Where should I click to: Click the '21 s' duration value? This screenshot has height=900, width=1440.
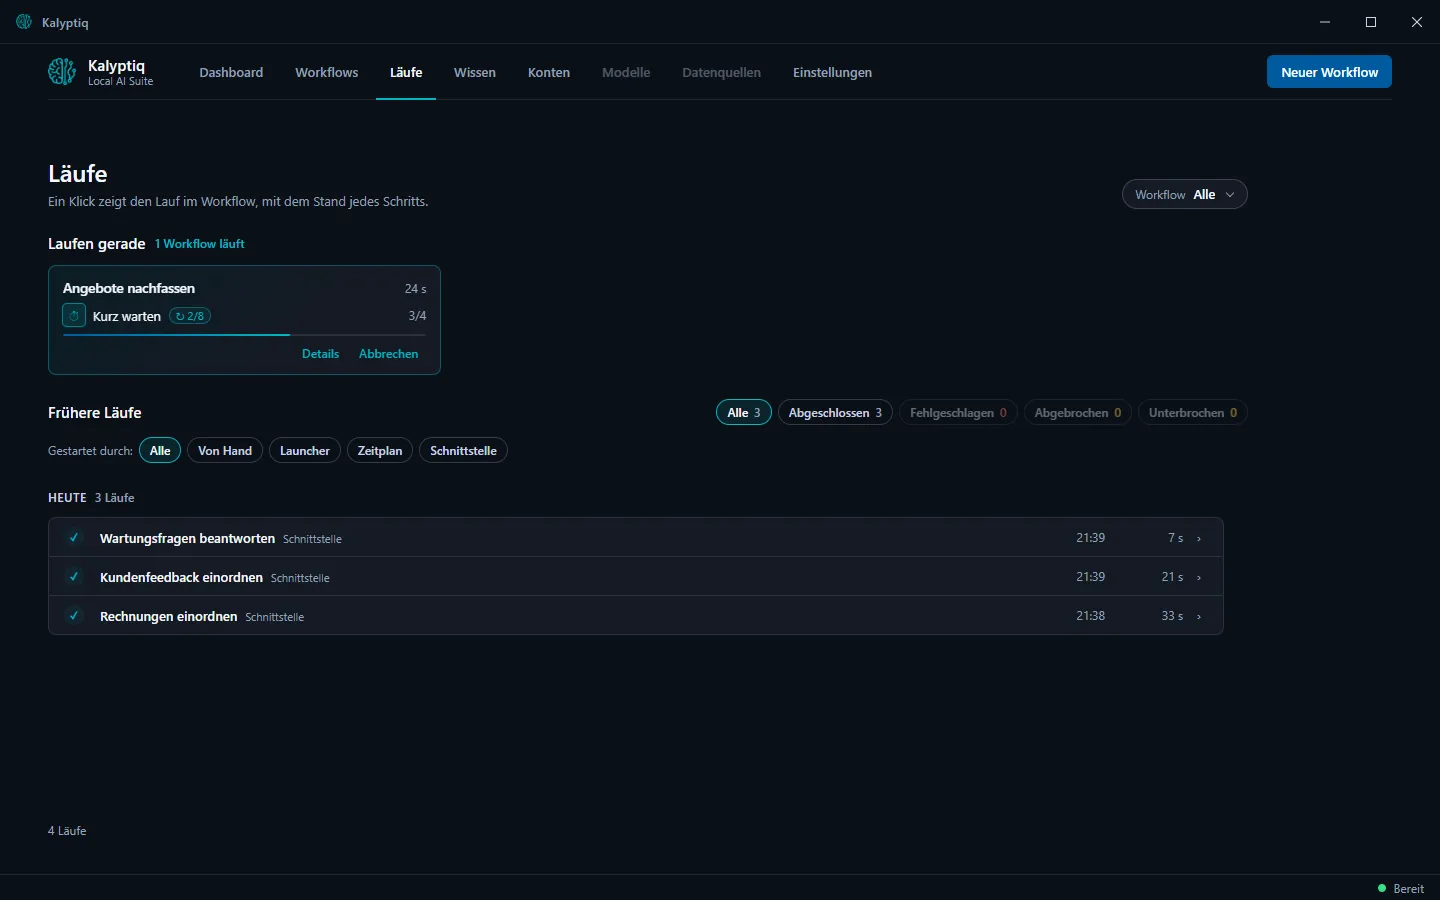pyautogui.click(x=1172, y=577)
